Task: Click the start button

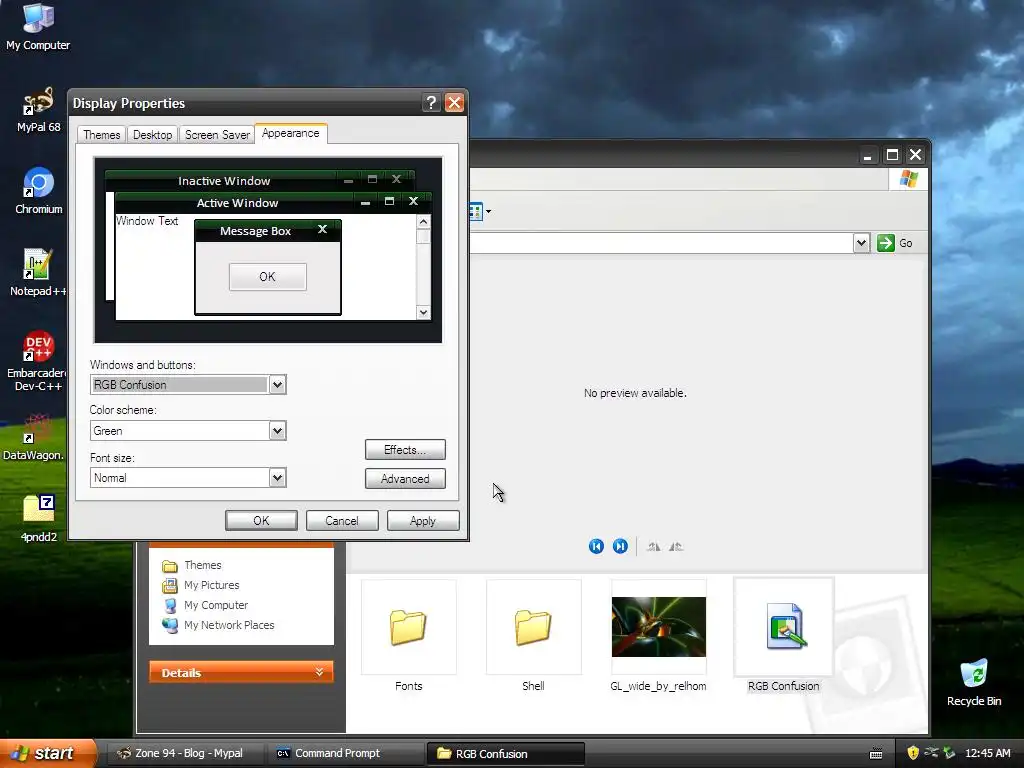Action: [x=48, y=753]
